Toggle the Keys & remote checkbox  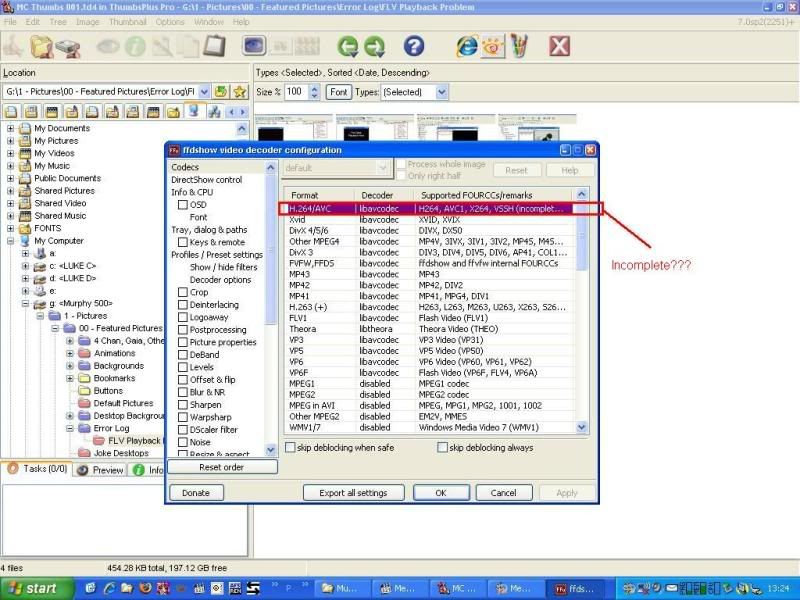coord(183,242)
